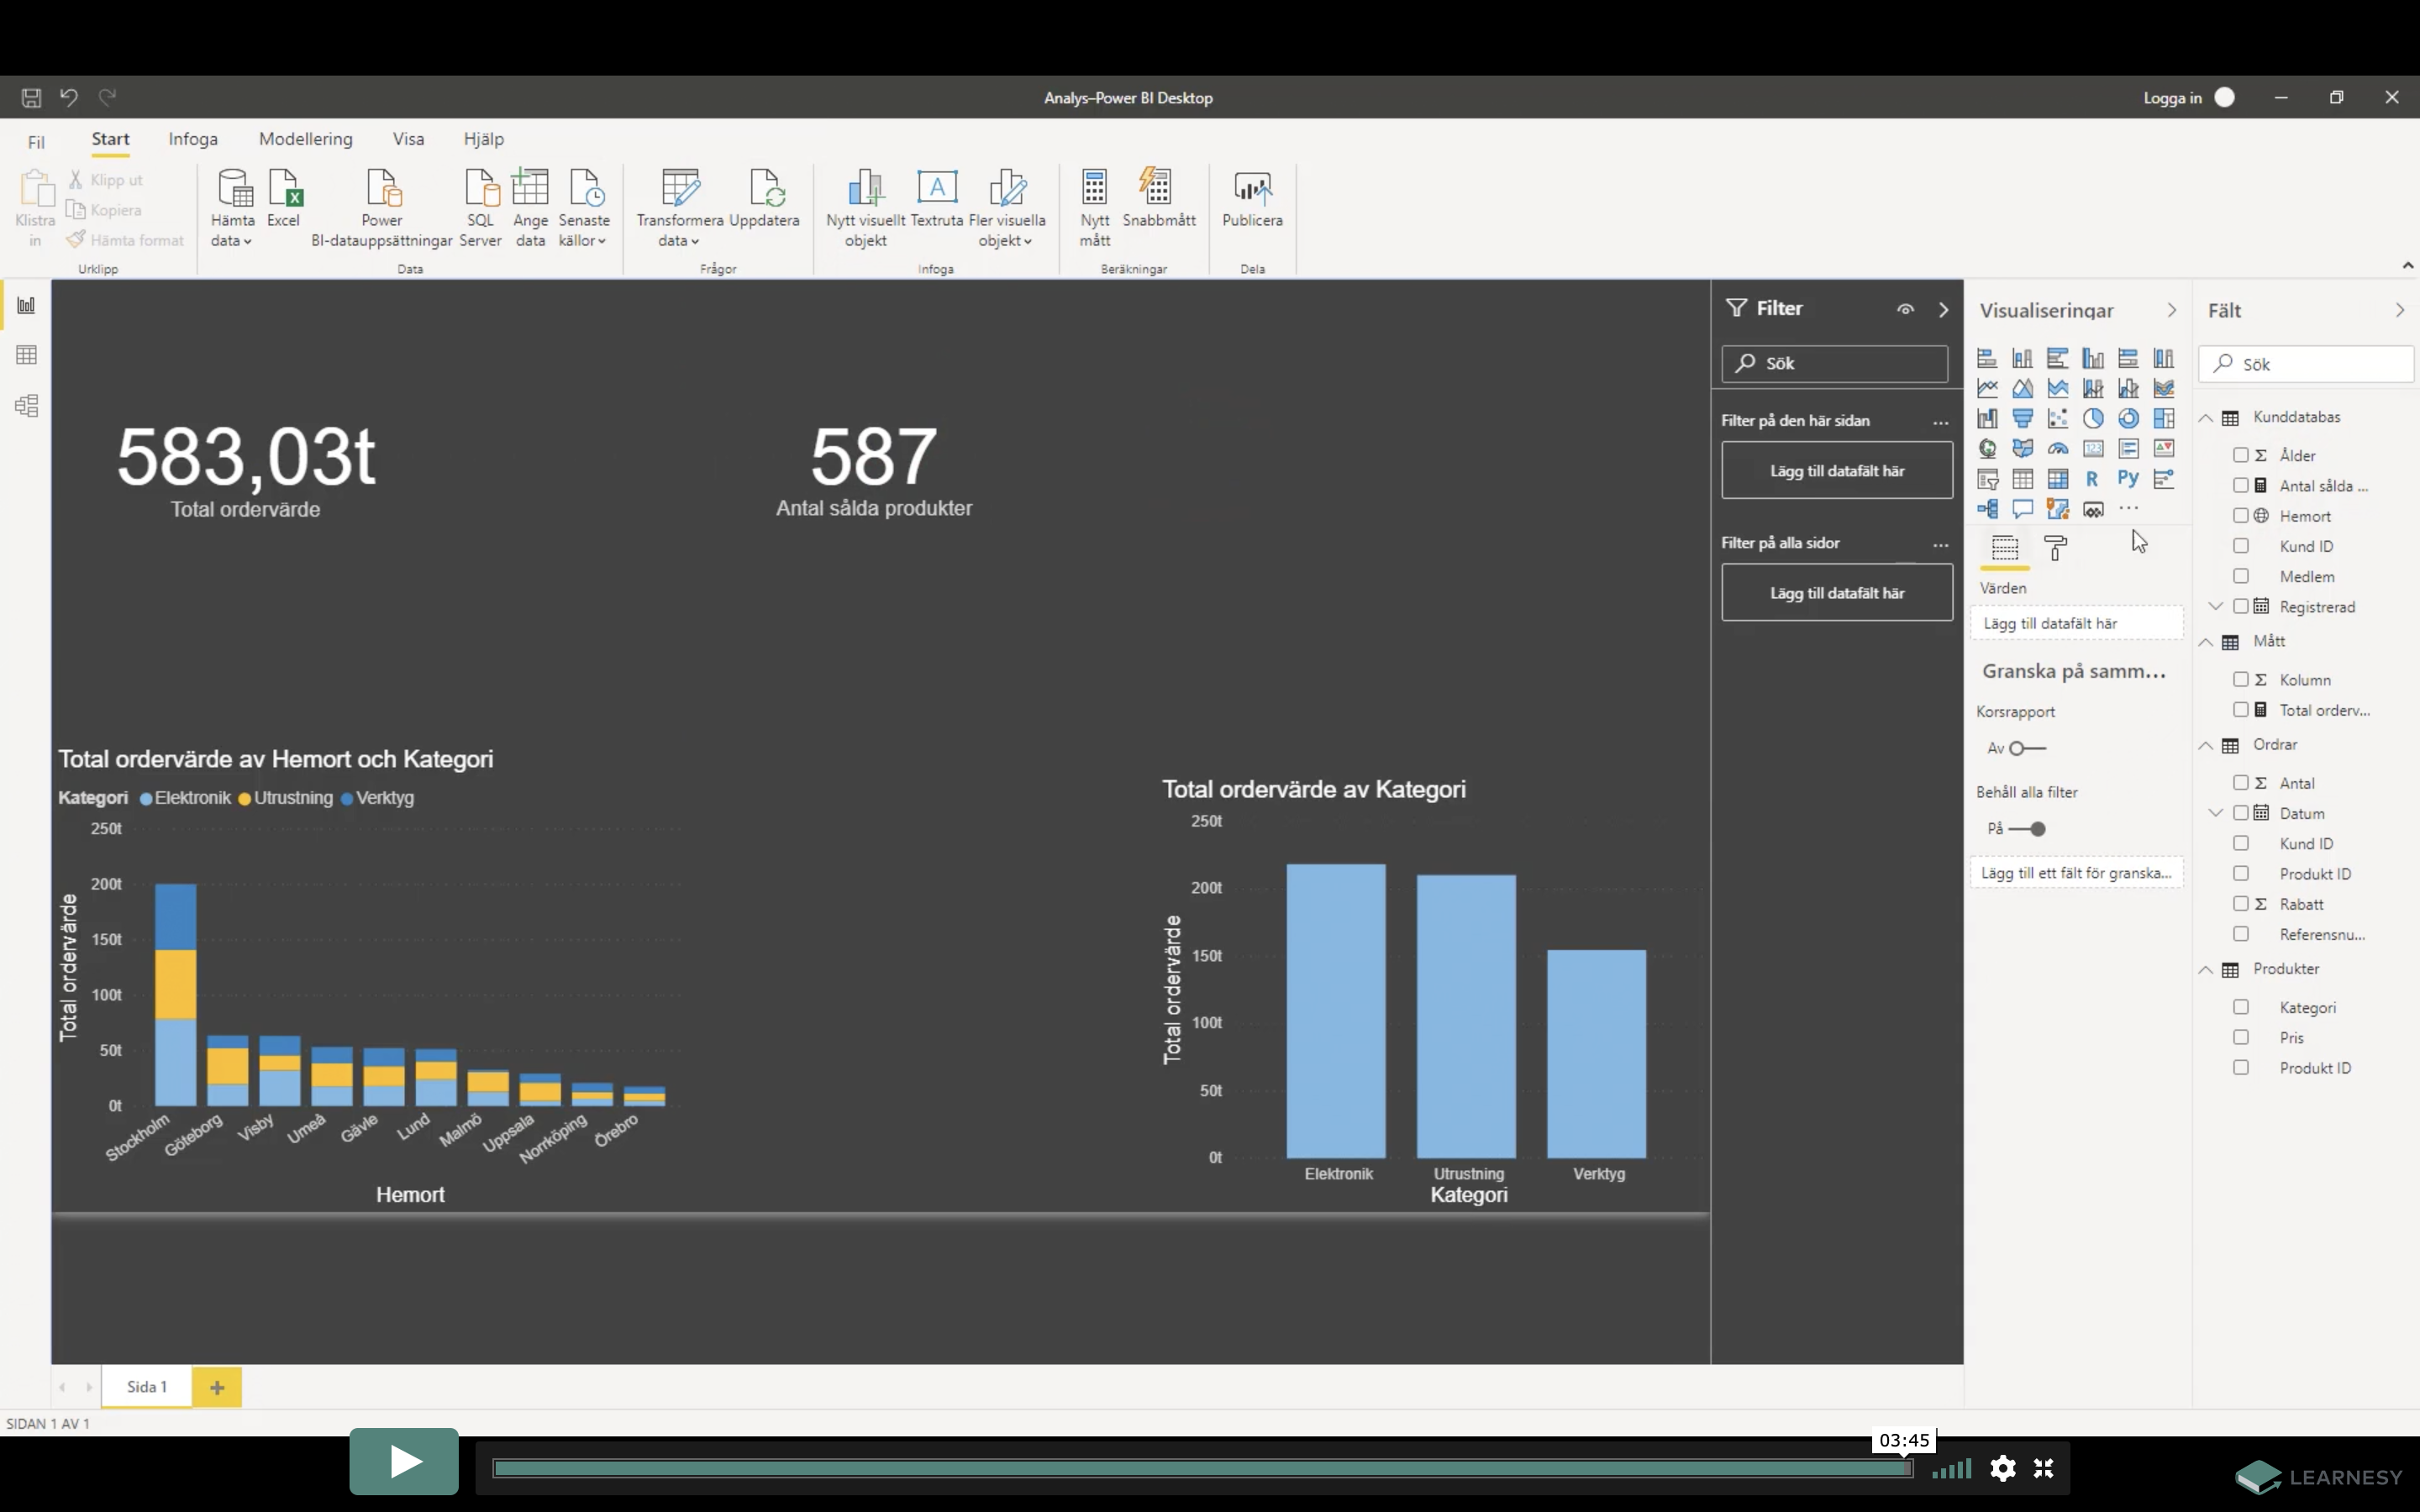
Task: Switch to Model view in left sidebar
Action: (26, 405)
